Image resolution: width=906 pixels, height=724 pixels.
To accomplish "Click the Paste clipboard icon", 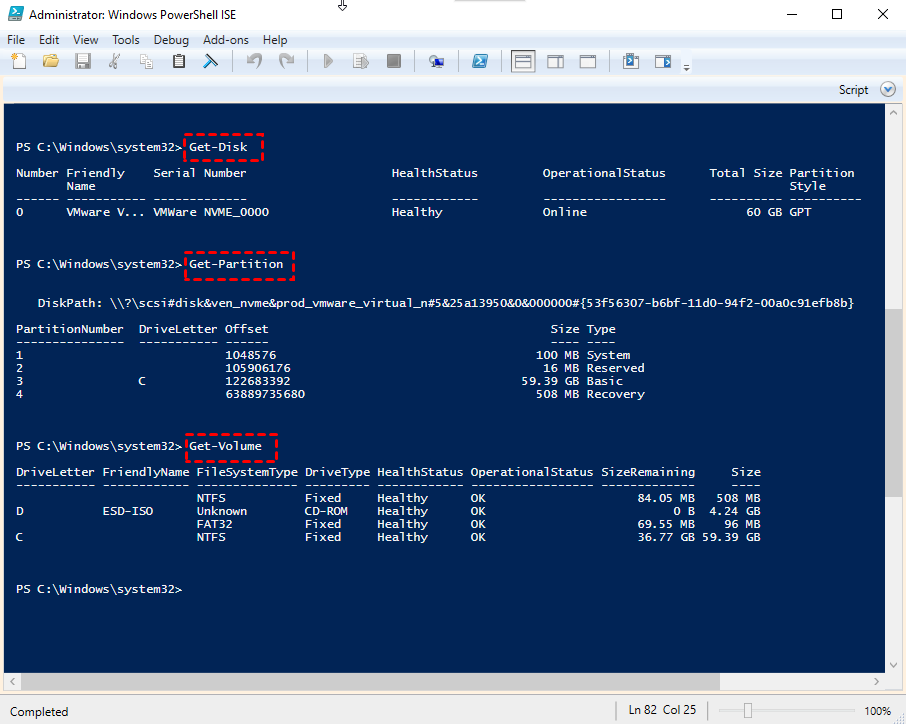I will coord(179,62).
